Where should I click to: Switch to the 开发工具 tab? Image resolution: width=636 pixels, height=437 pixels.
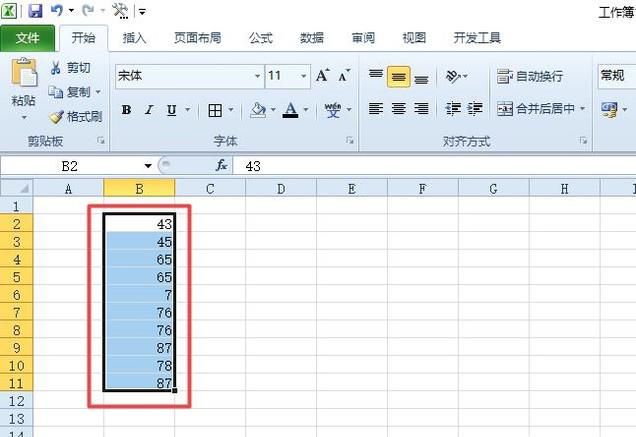point(477,38)
